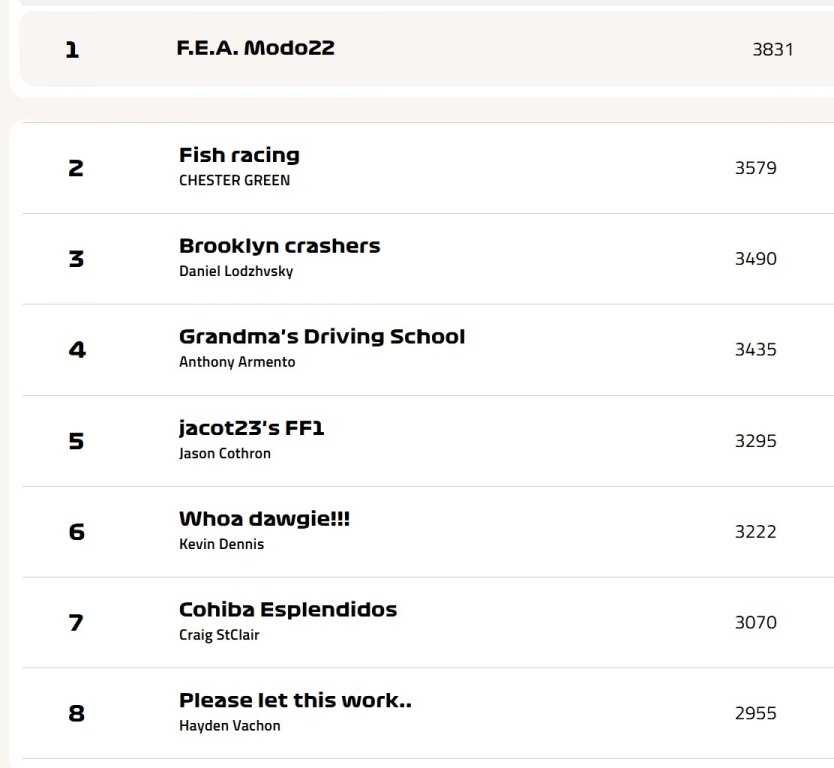Select owner name Jason Cothron
This screenshot has width=834, height=768.
coord(224,453)
